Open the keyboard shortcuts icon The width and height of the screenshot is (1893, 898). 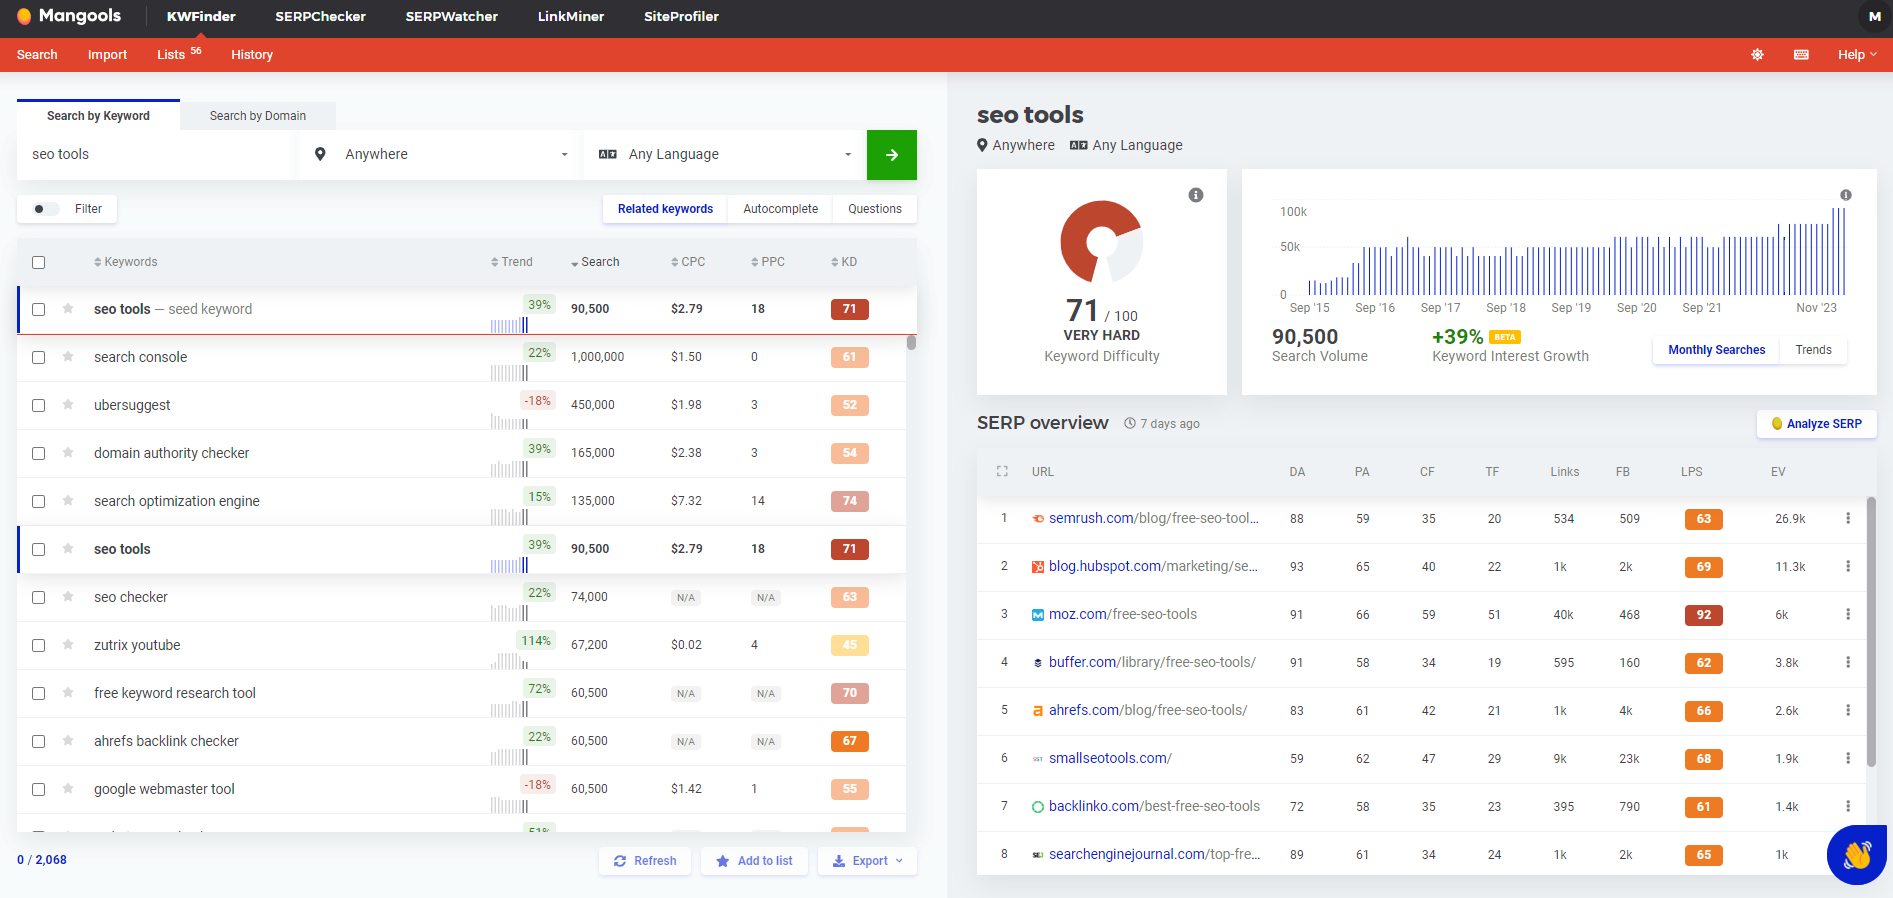(x=1801, y=55)
